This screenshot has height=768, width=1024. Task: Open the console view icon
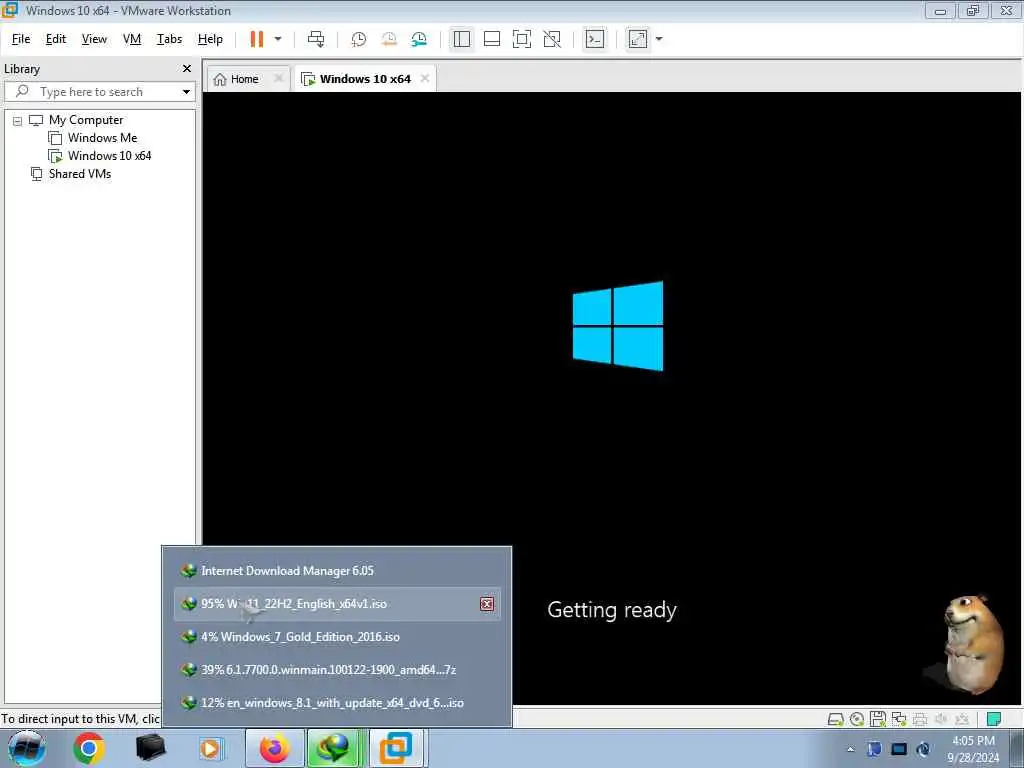point(594,39)
